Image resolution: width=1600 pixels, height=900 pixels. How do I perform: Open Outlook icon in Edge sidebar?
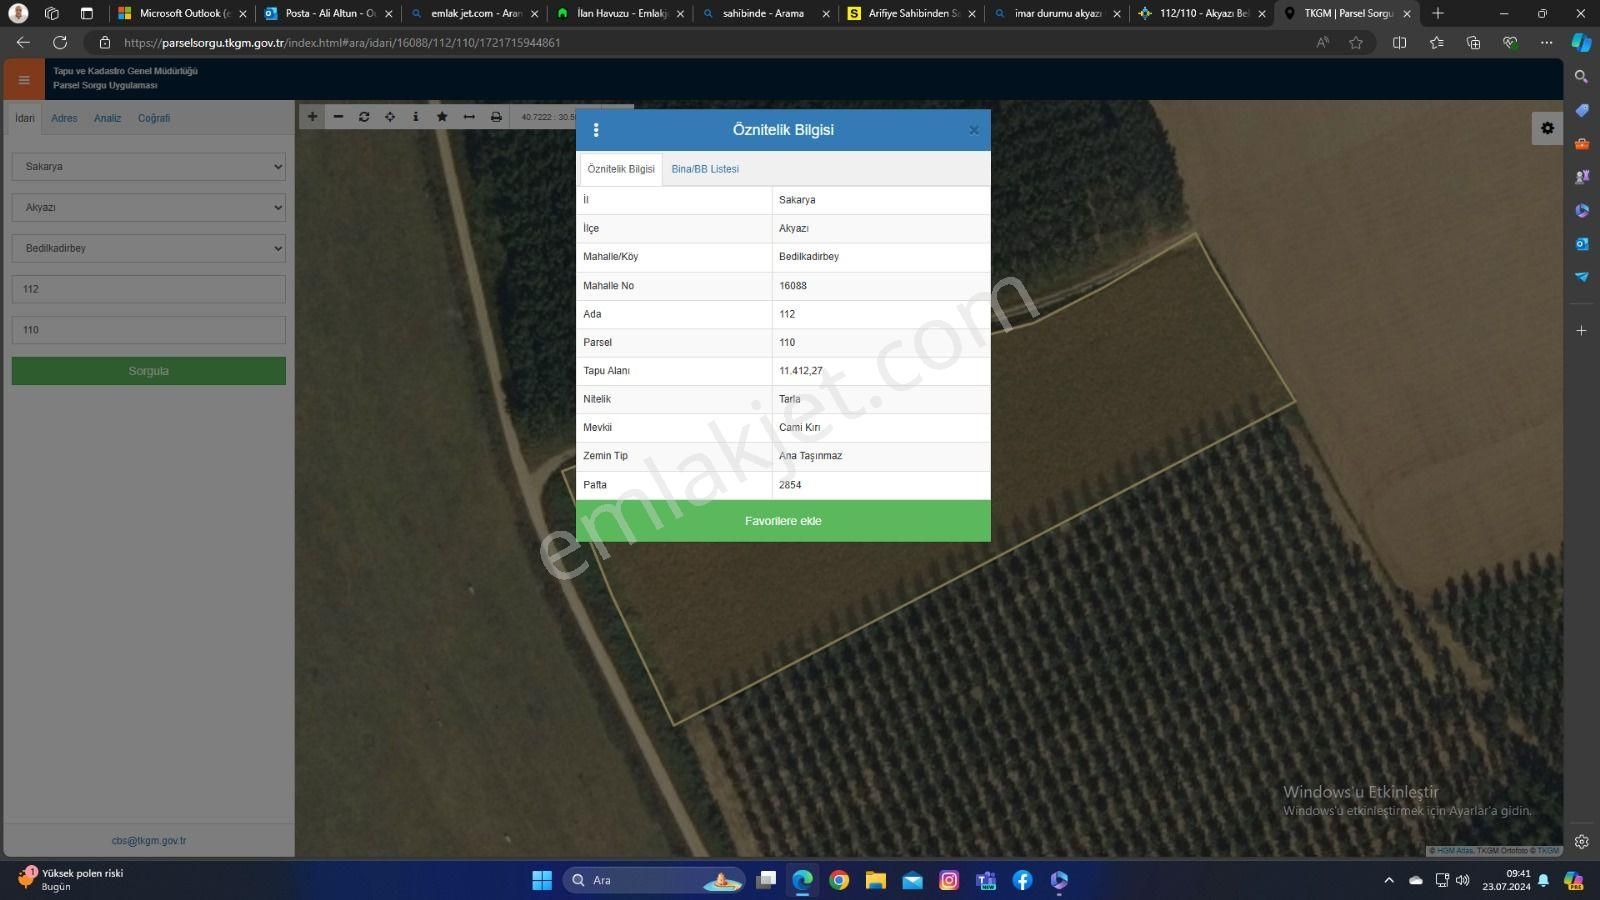tap(1581, 243)
